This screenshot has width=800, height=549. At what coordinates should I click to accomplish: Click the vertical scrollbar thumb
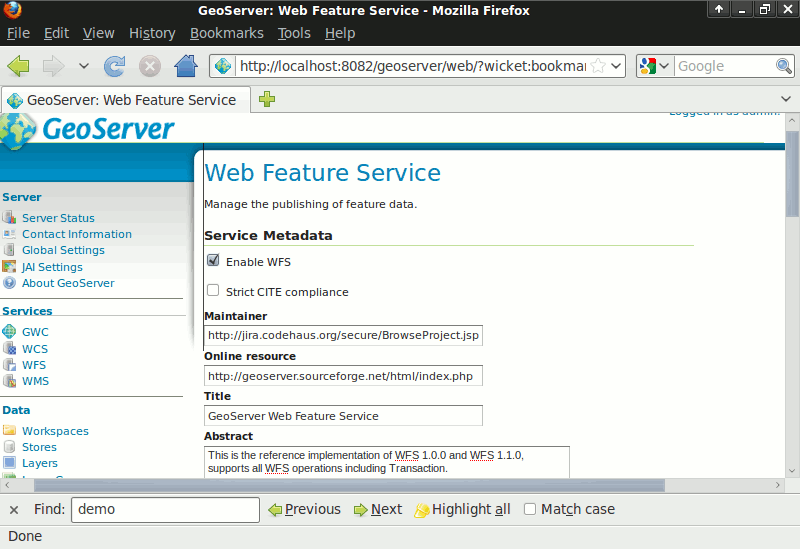pos(792,174)
